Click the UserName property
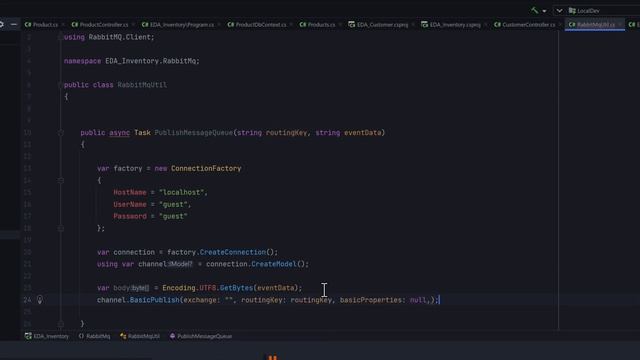 (130, 204)
